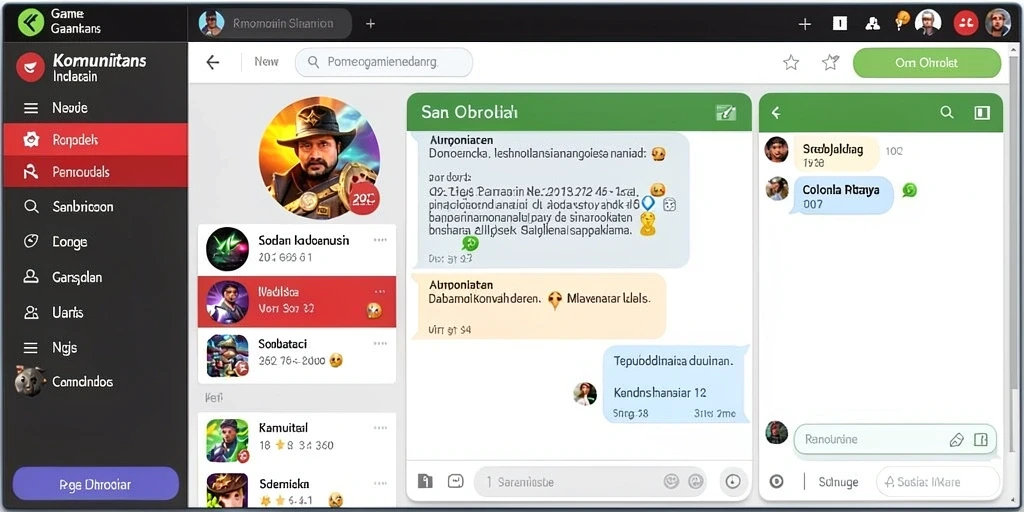Open the options dots for Kamuitaal
Image resolution: width=1024 pixels, height=512 pixels.
point(380,428)
